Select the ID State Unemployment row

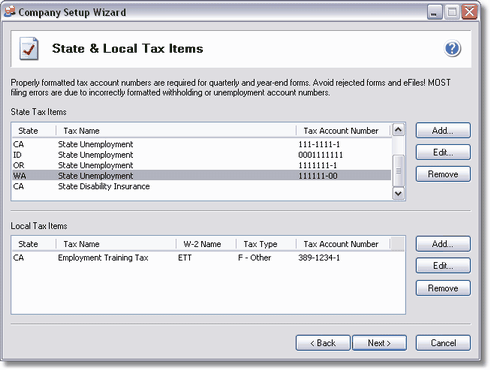click(x=202, y=155)
